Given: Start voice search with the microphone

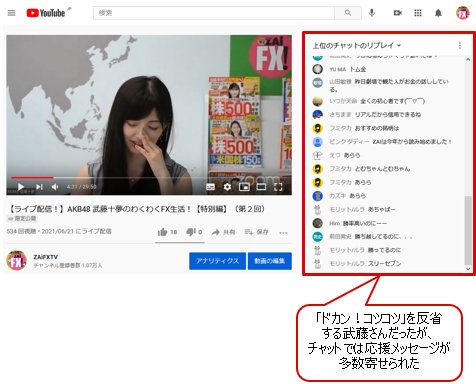Looking at the screenshot, I should pyautogui.click(x=372, y=13).
